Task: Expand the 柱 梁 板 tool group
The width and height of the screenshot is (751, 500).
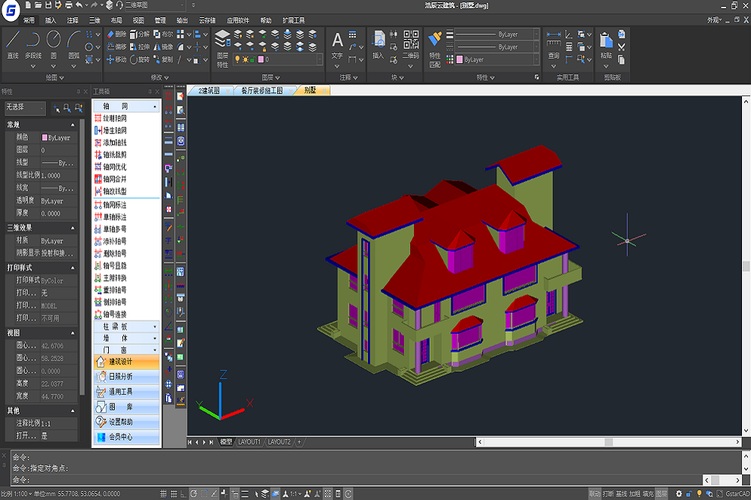Action: click(x=126, y=327)
